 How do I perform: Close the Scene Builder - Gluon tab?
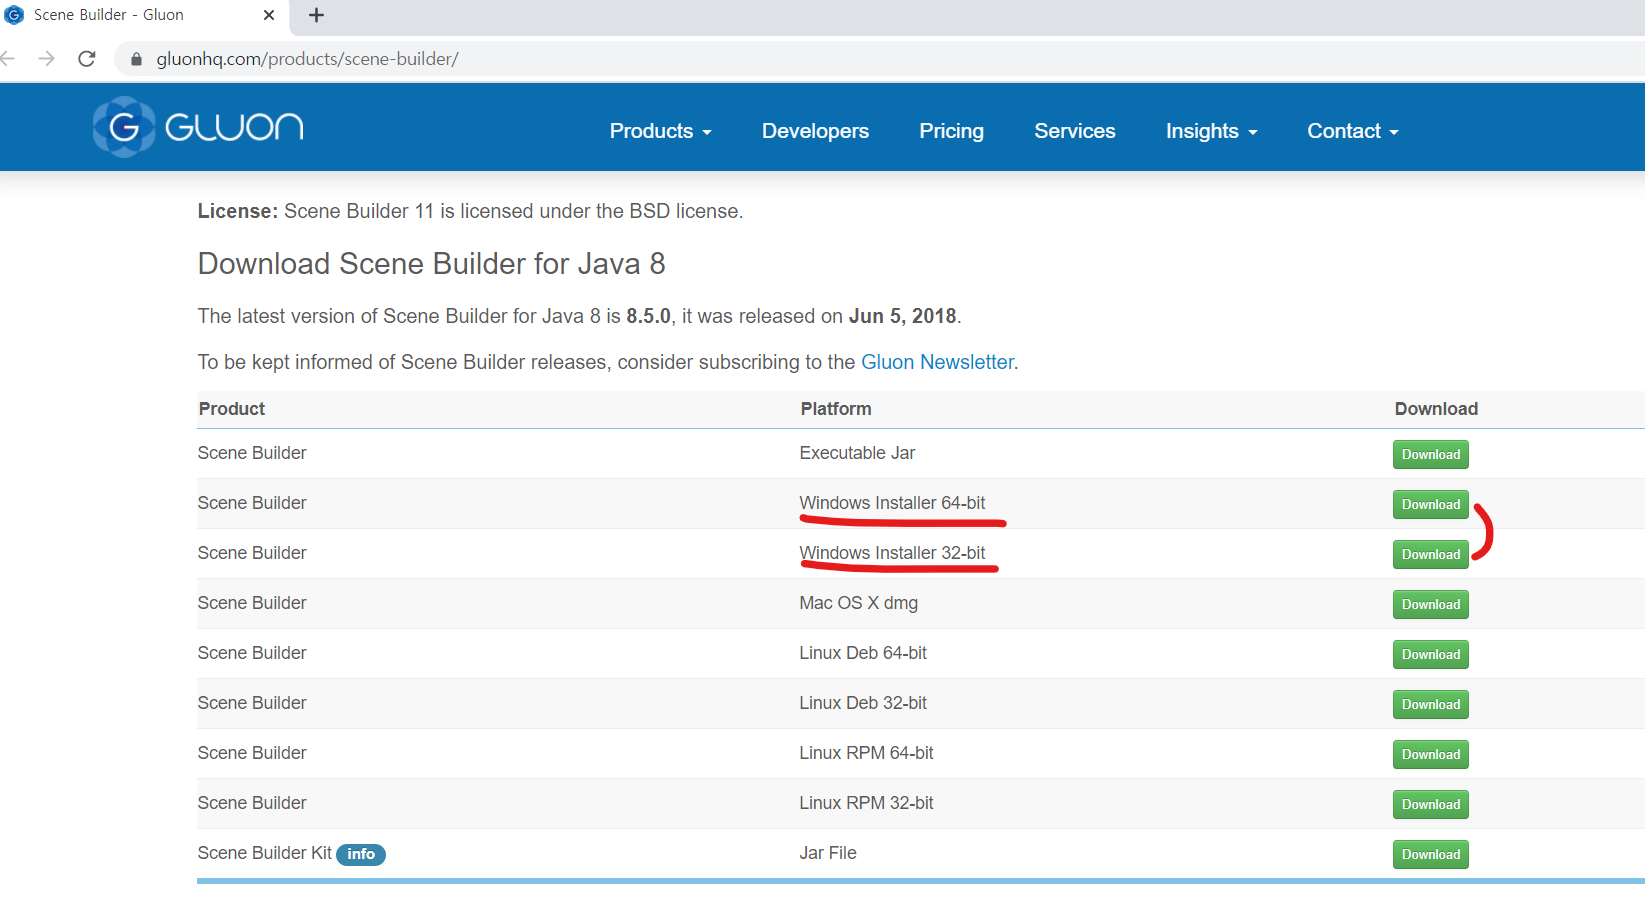[268, 15]
